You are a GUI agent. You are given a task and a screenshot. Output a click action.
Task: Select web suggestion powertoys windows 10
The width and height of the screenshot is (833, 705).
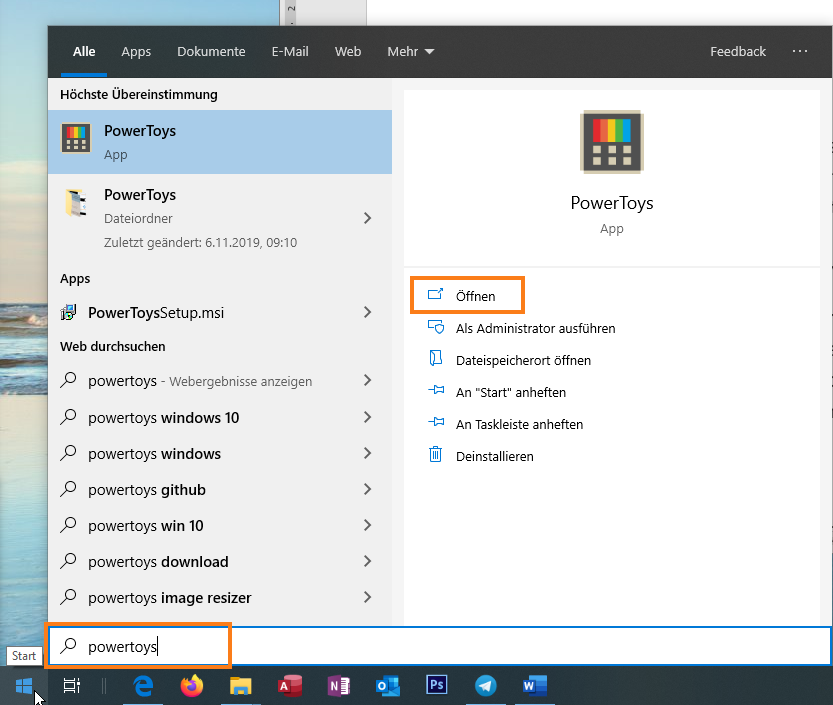tap(164, 418)
